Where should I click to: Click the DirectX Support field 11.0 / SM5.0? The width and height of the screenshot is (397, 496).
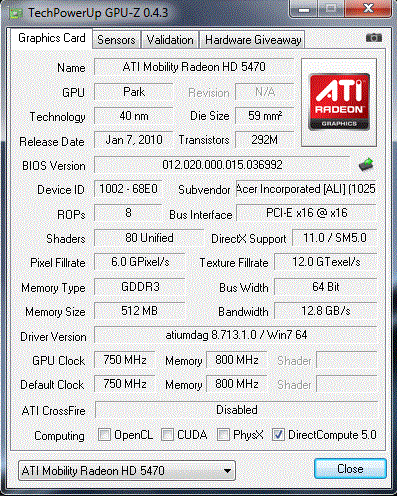coord(335,238)
